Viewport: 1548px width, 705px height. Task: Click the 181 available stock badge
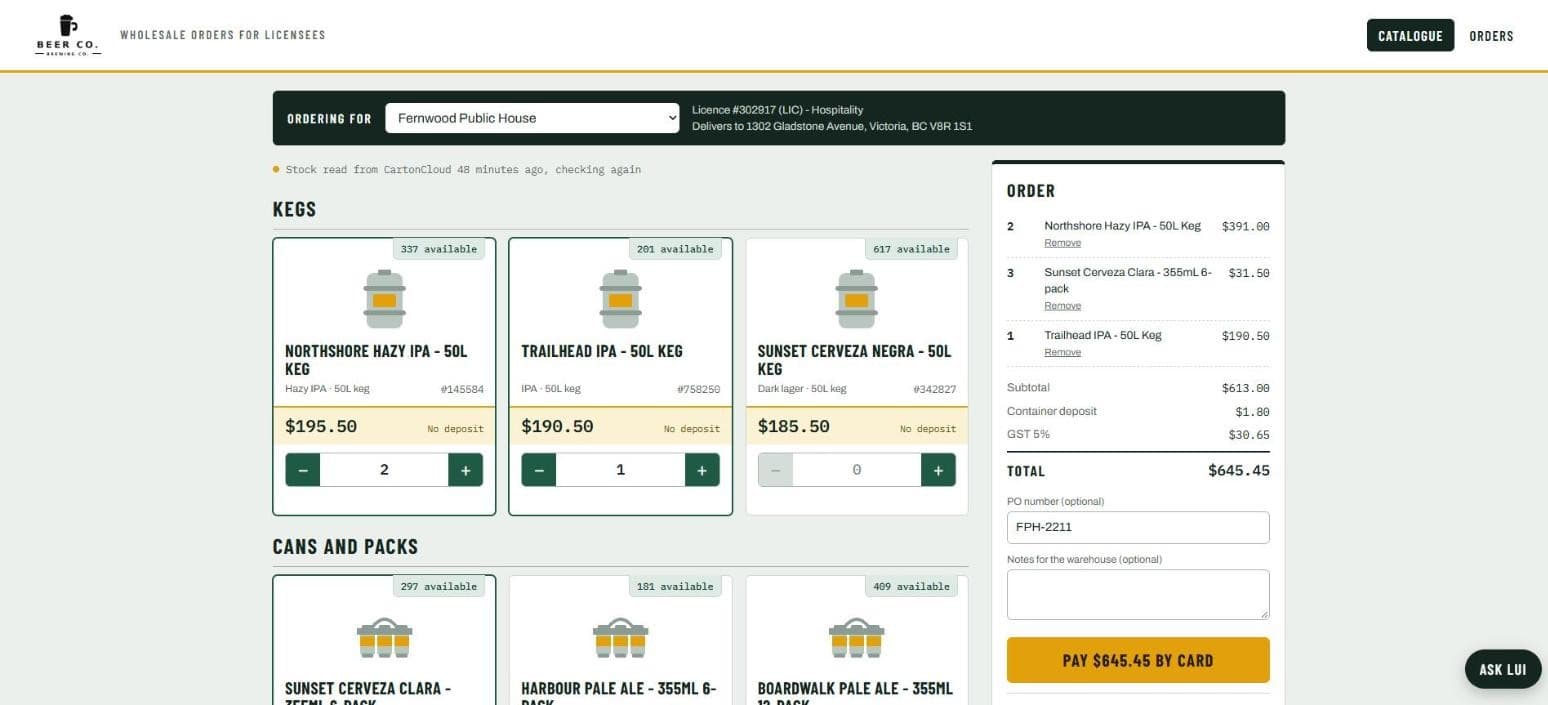675,586
